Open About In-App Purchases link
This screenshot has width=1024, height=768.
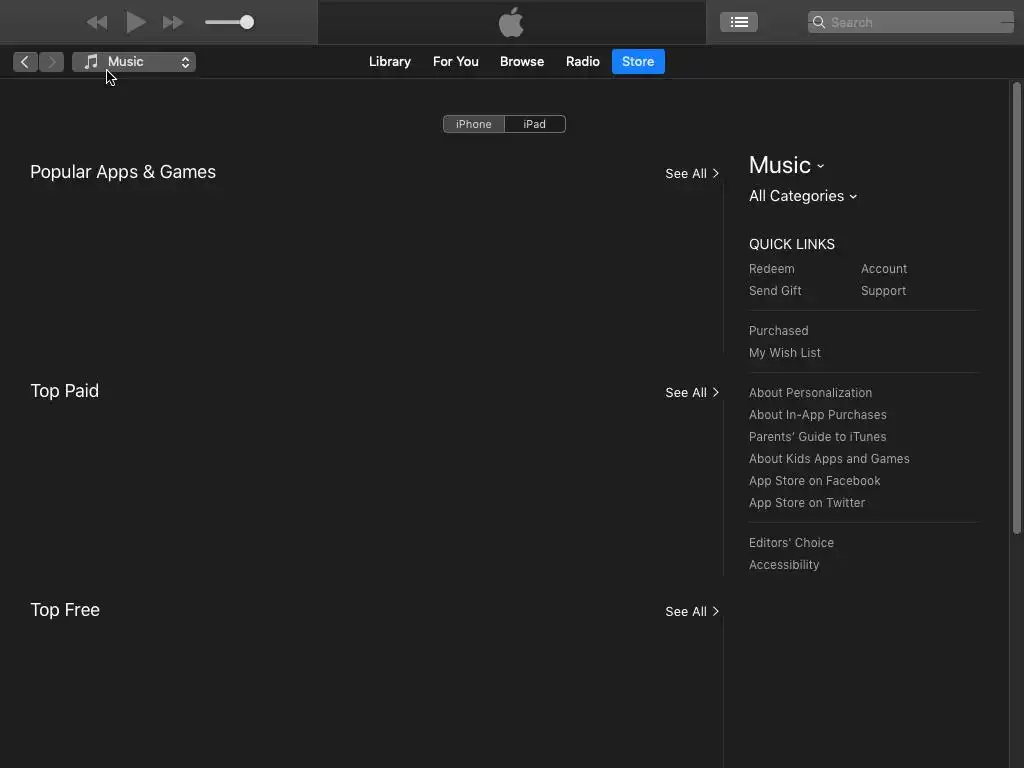tap(817, 415)
